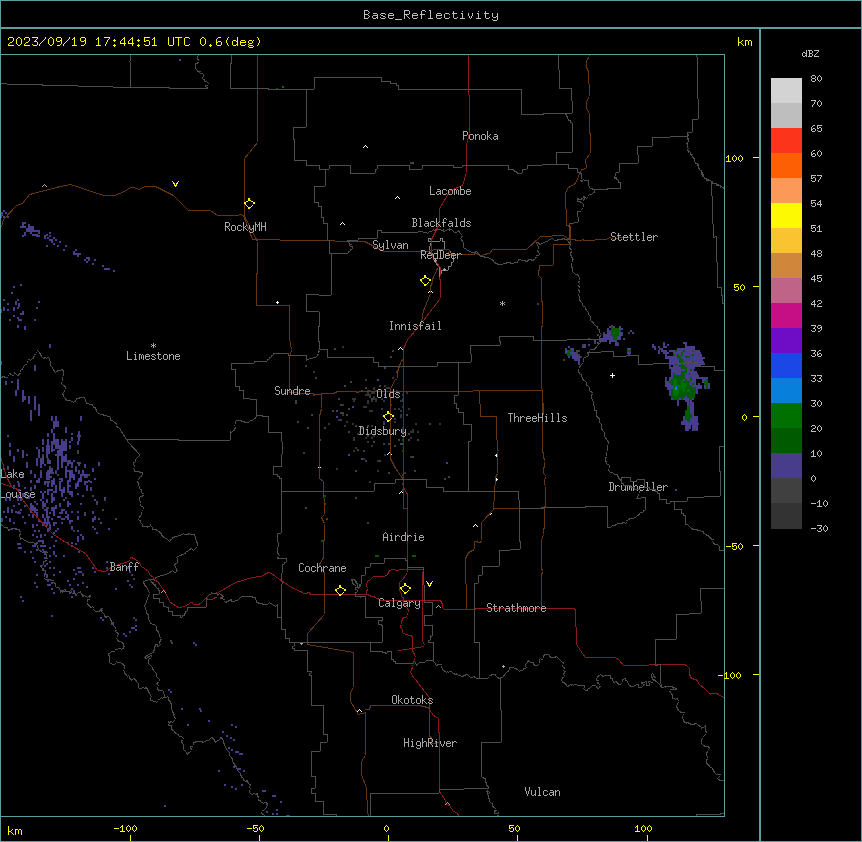Click the yellow marker between Olds and Didsbury
The width and height of the screenshot is (862, 842).
click(388, 417)
